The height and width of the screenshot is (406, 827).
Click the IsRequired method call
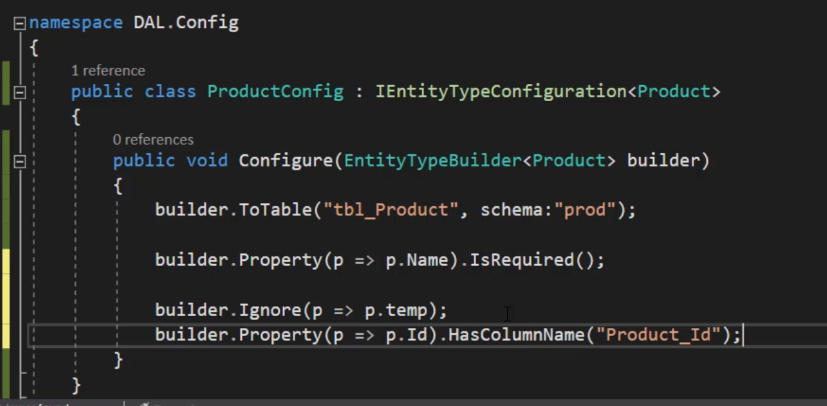tap(522, 260)
